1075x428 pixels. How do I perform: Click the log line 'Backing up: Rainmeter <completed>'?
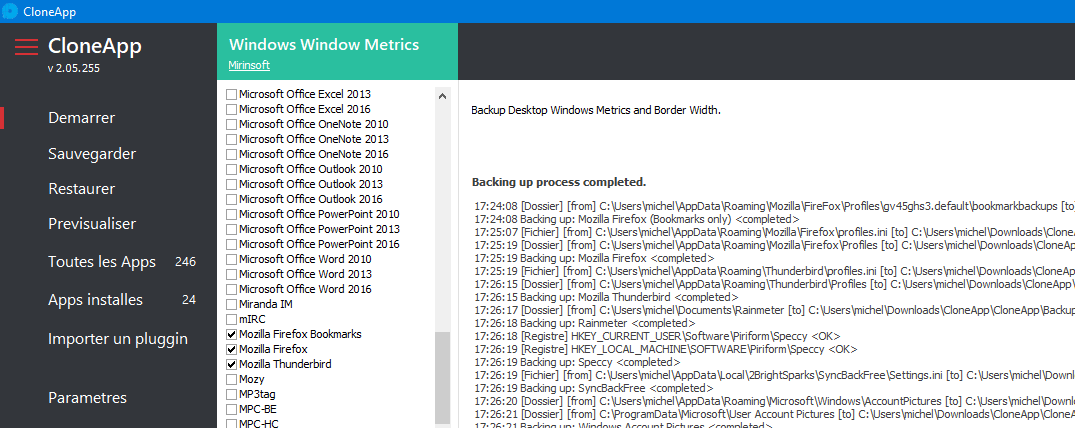tap(584, 323)
